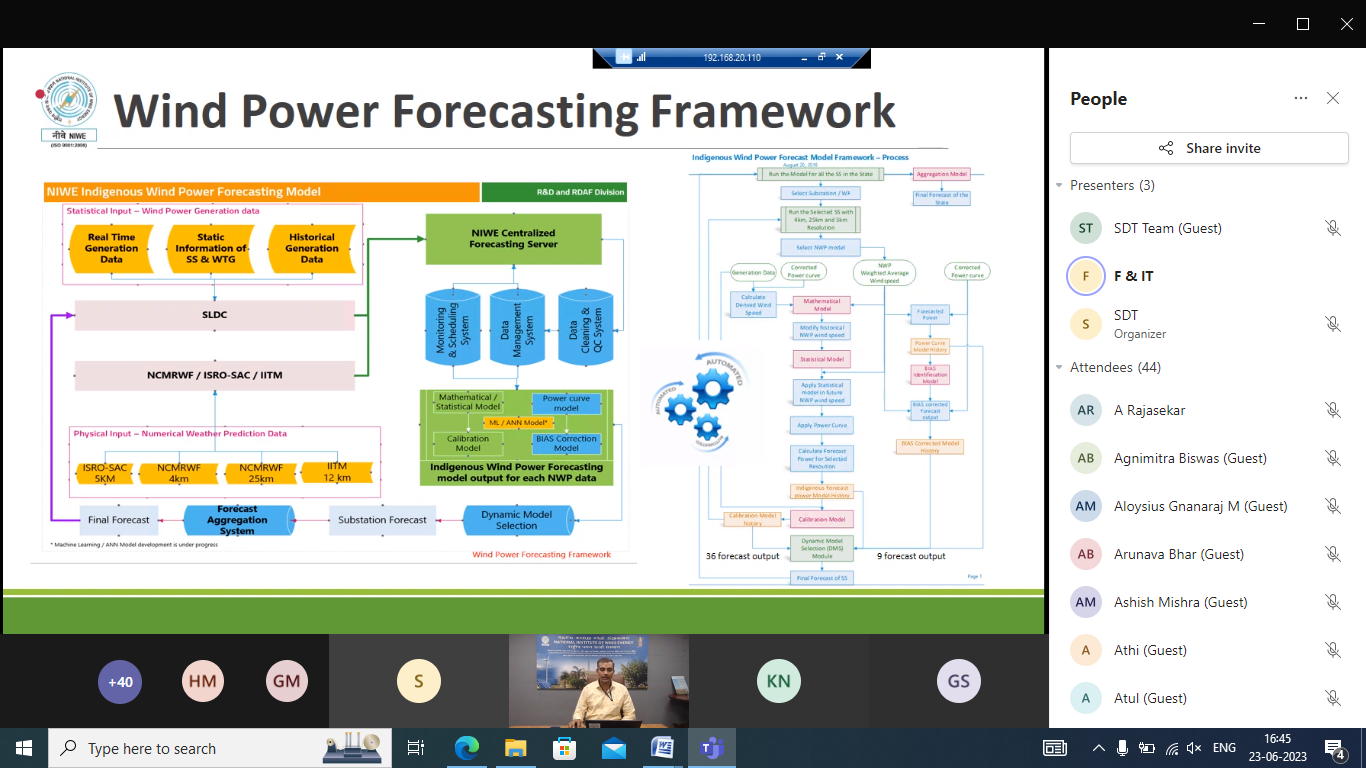Click the muted volume icon in tray
1366x768 pixels.
1193,748
